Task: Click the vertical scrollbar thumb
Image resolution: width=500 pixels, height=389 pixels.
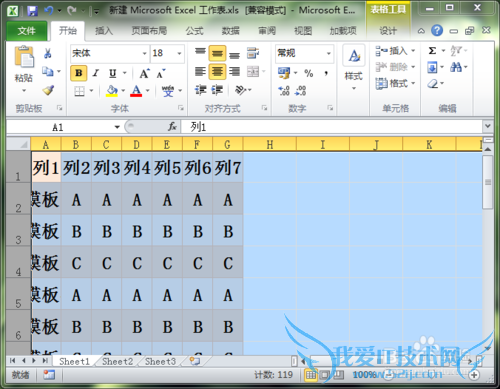Action: tap(488, 182)
